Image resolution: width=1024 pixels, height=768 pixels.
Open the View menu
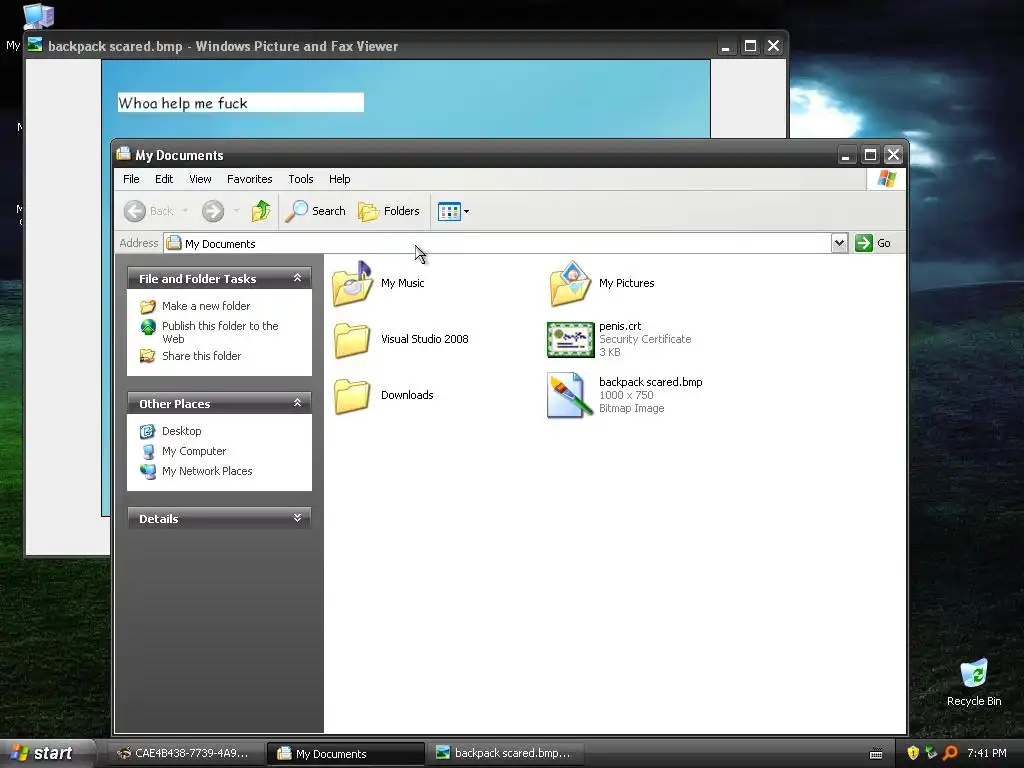click(200, 179)
